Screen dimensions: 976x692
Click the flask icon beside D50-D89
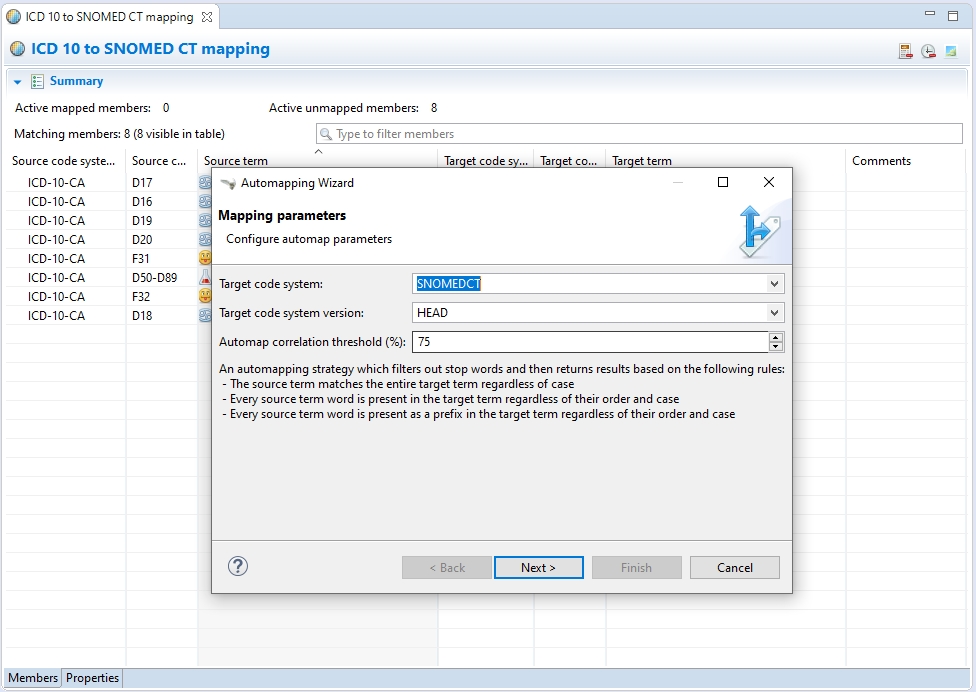pyautogui.click(x=205, y=277)
